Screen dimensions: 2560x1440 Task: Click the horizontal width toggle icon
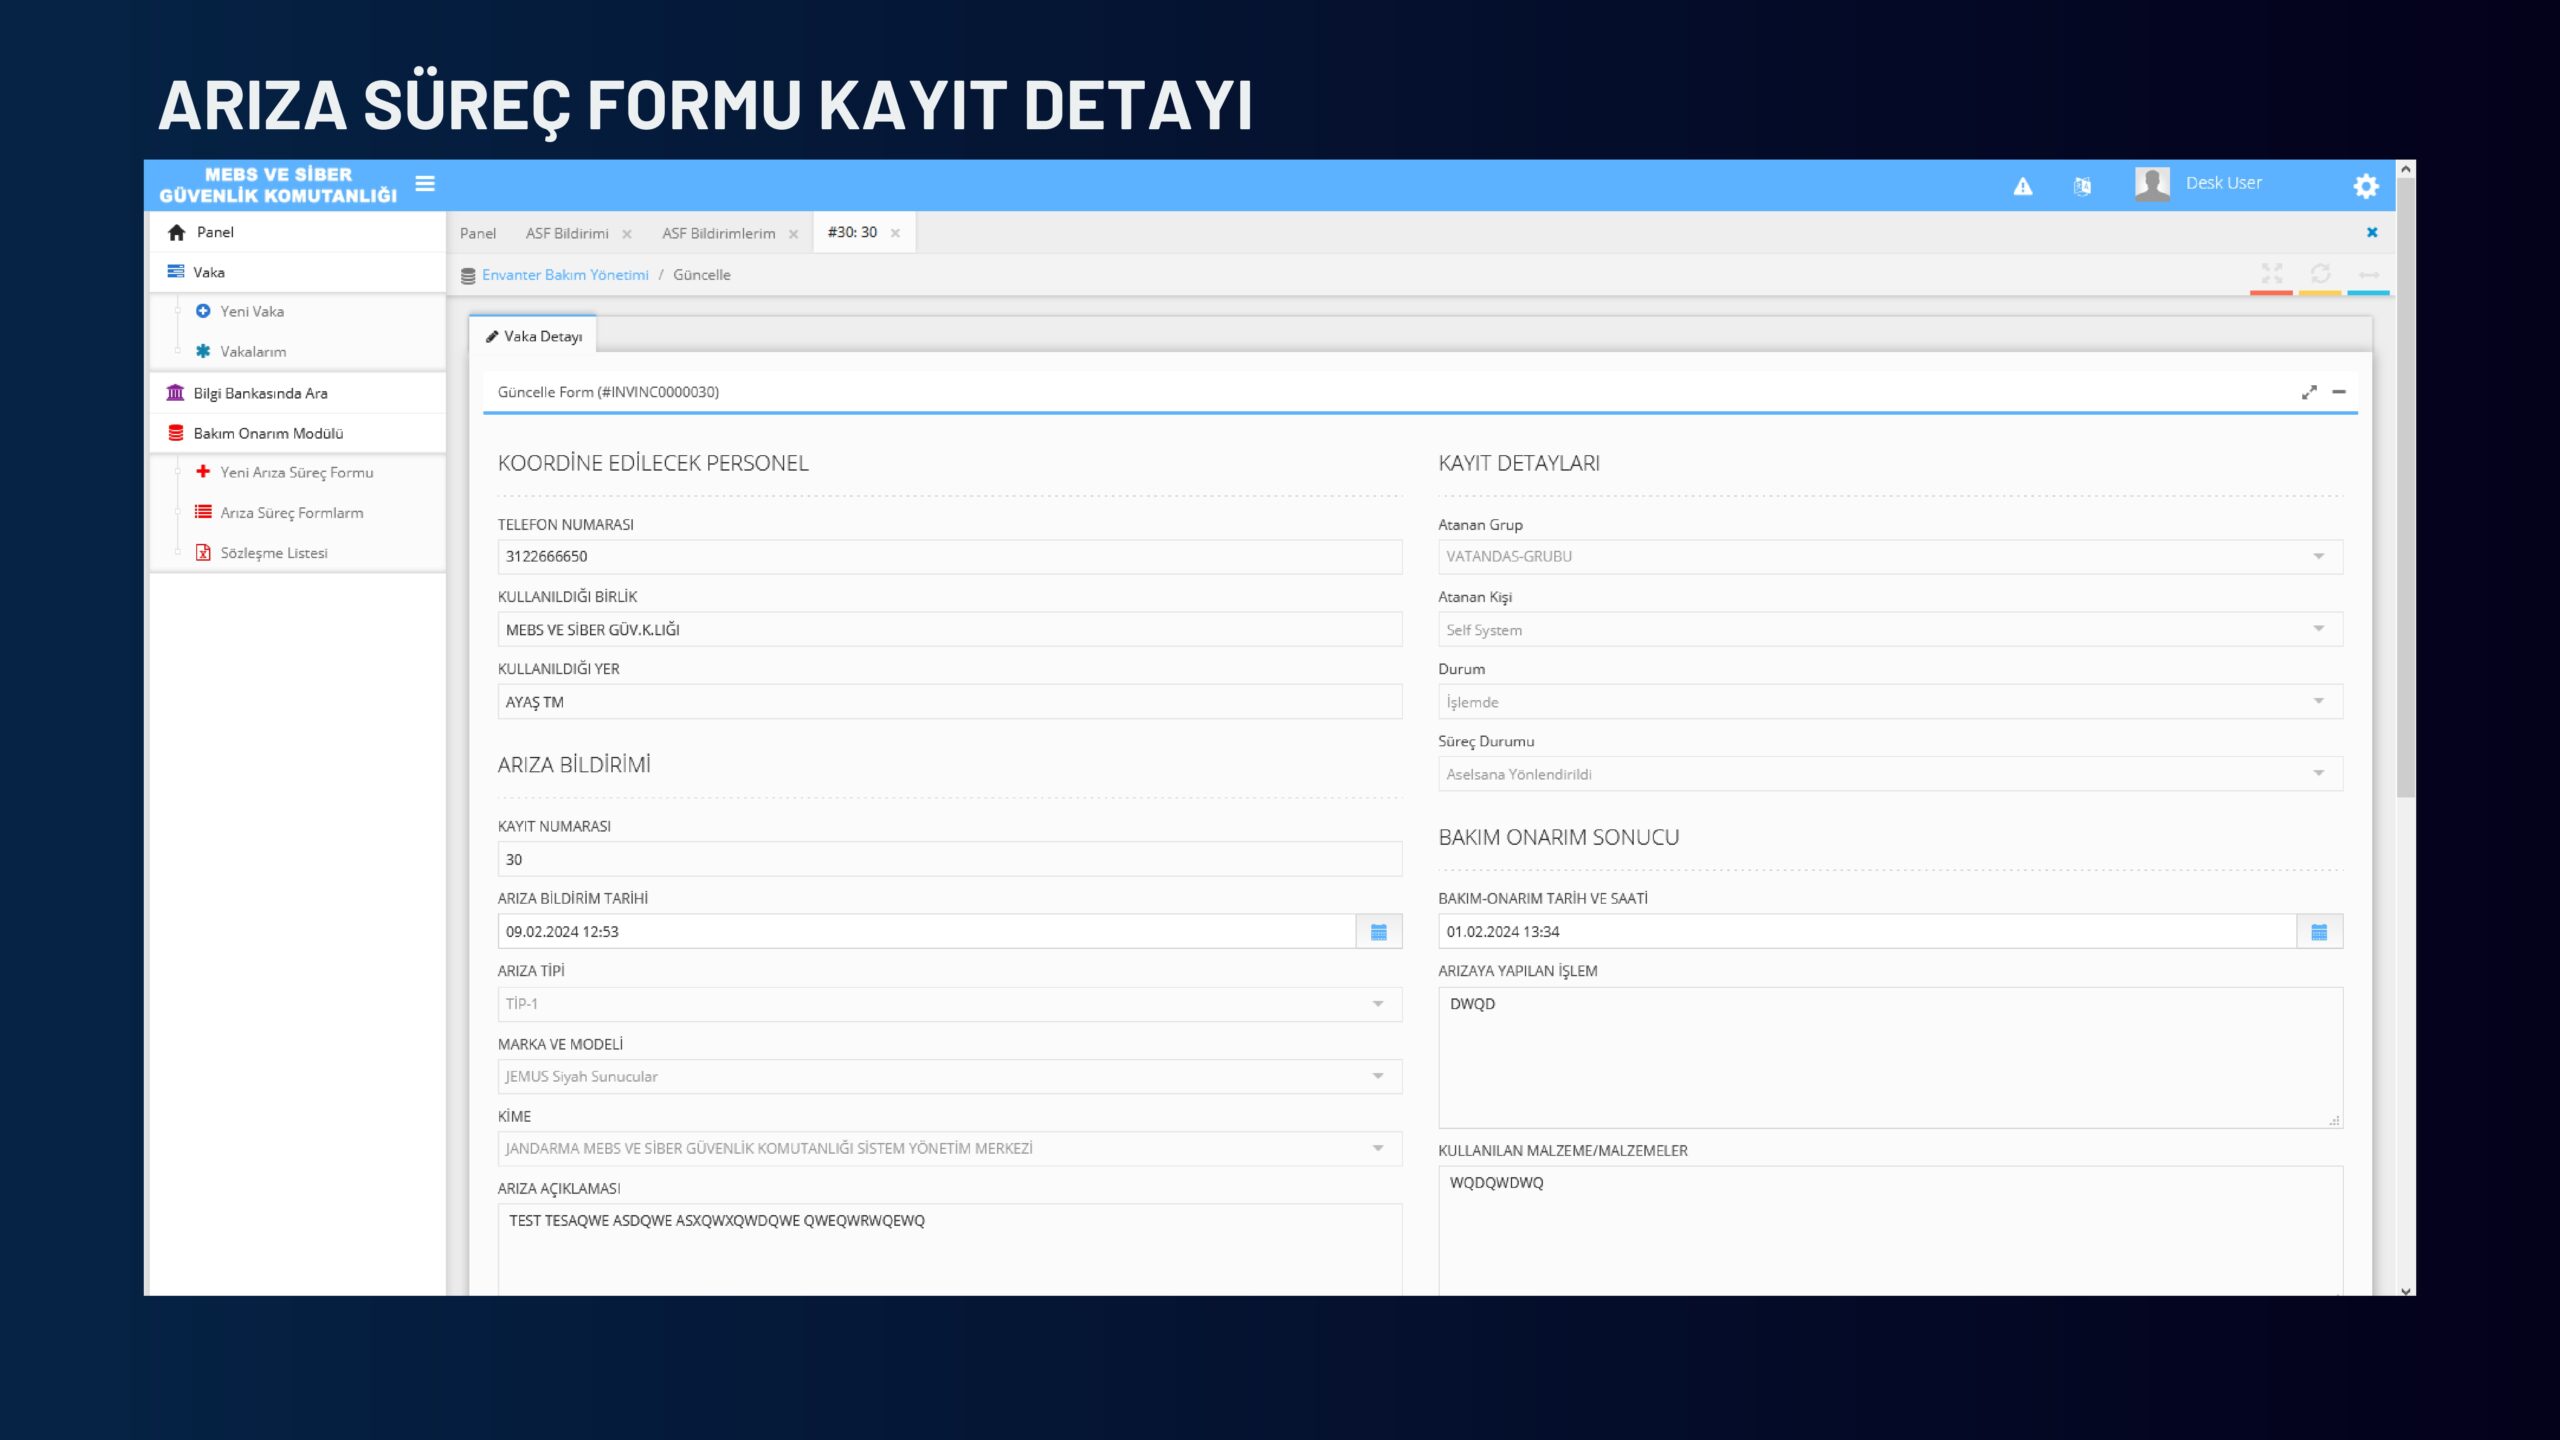coord(2368,274)
